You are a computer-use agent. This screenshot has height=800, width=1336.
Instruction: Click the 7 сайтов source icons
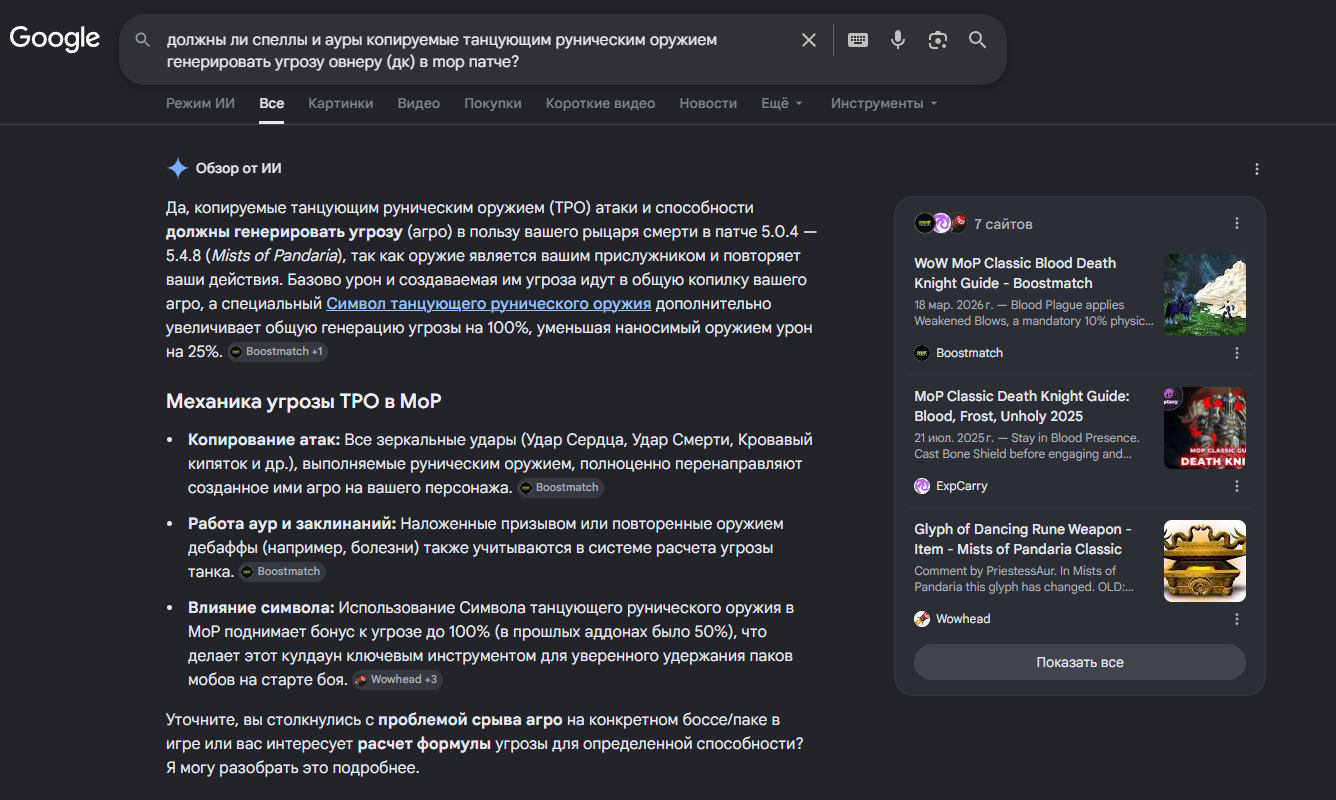tap(941, 223)
